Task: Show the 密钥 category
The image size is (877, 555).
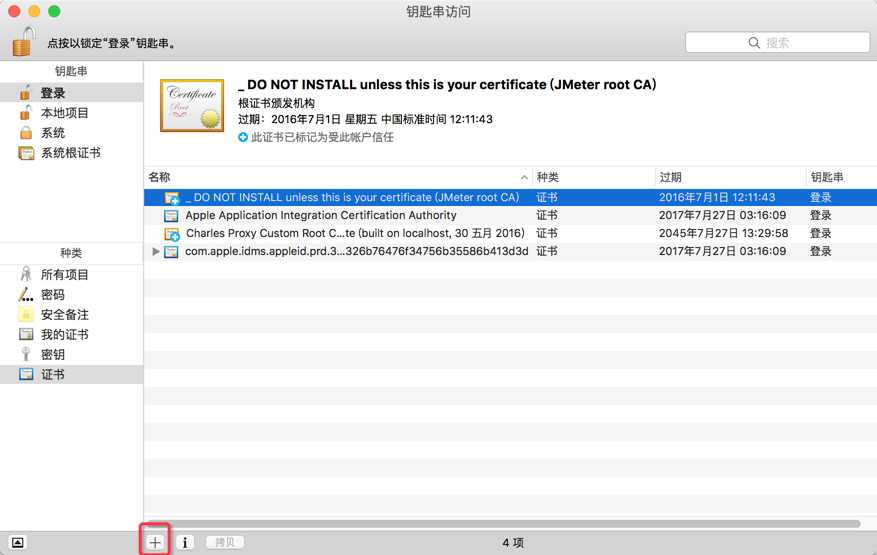Action: [72, 355]
